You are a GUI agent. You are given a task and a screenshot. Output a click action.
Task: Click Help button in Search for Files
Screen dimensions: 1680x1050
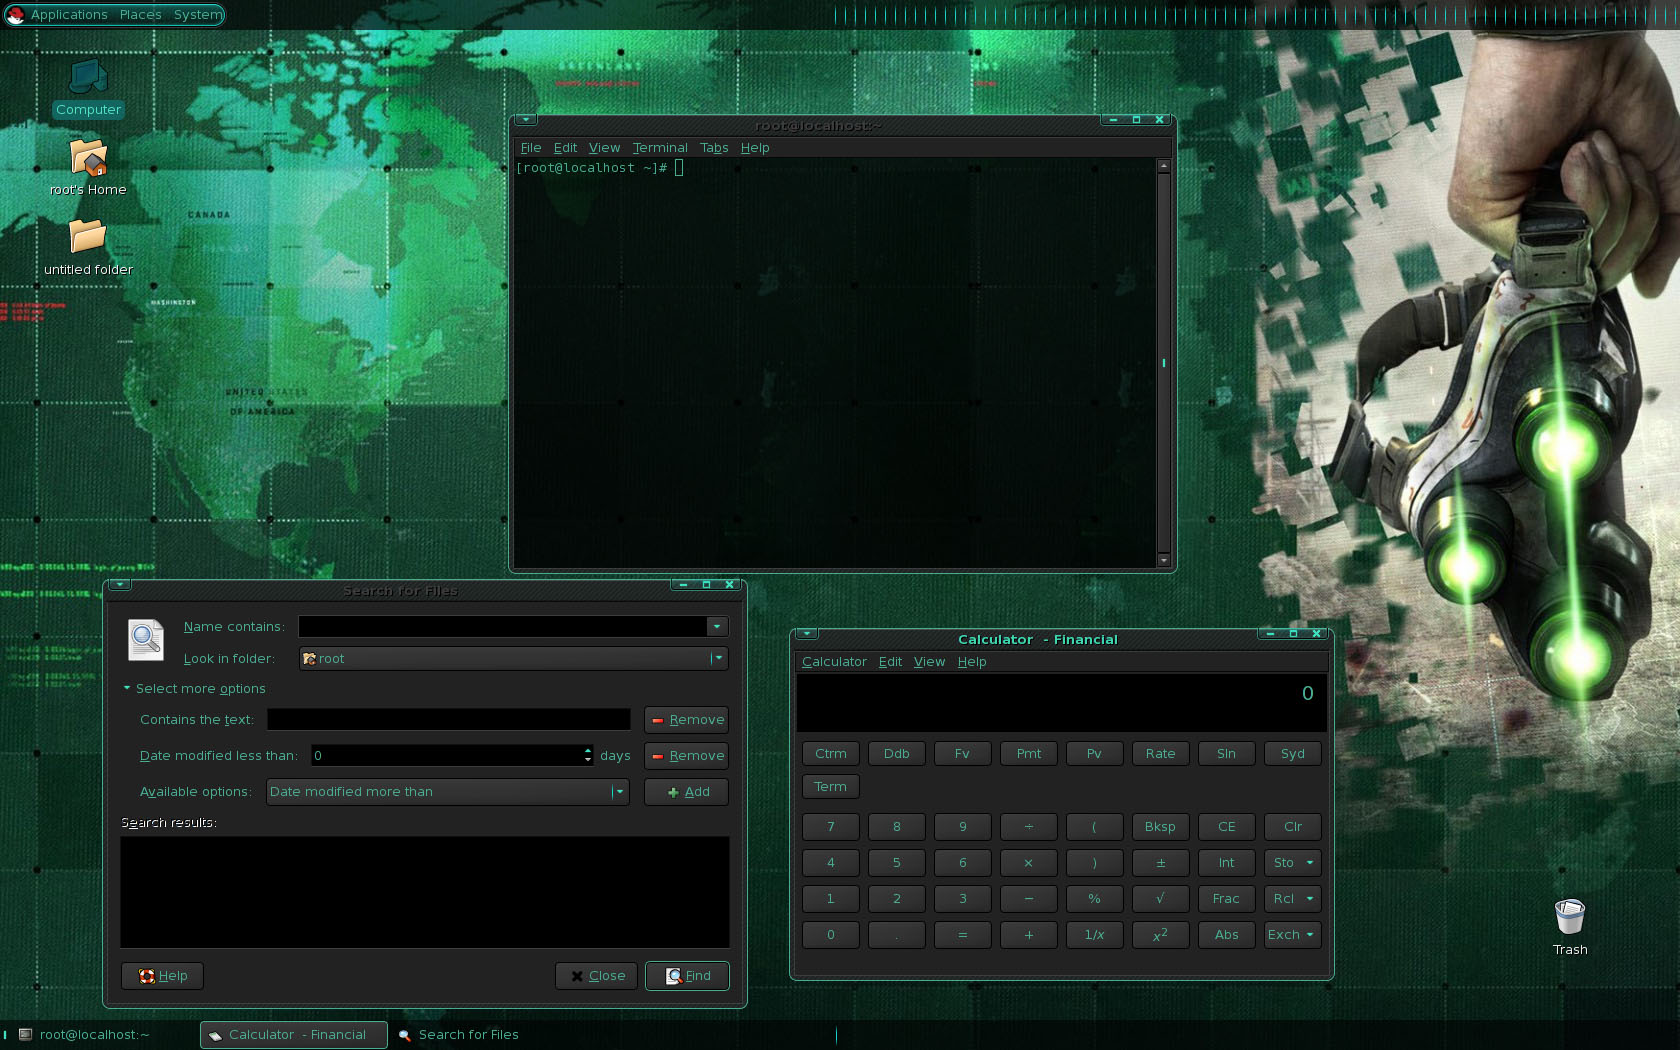click(x=162, y=976)
